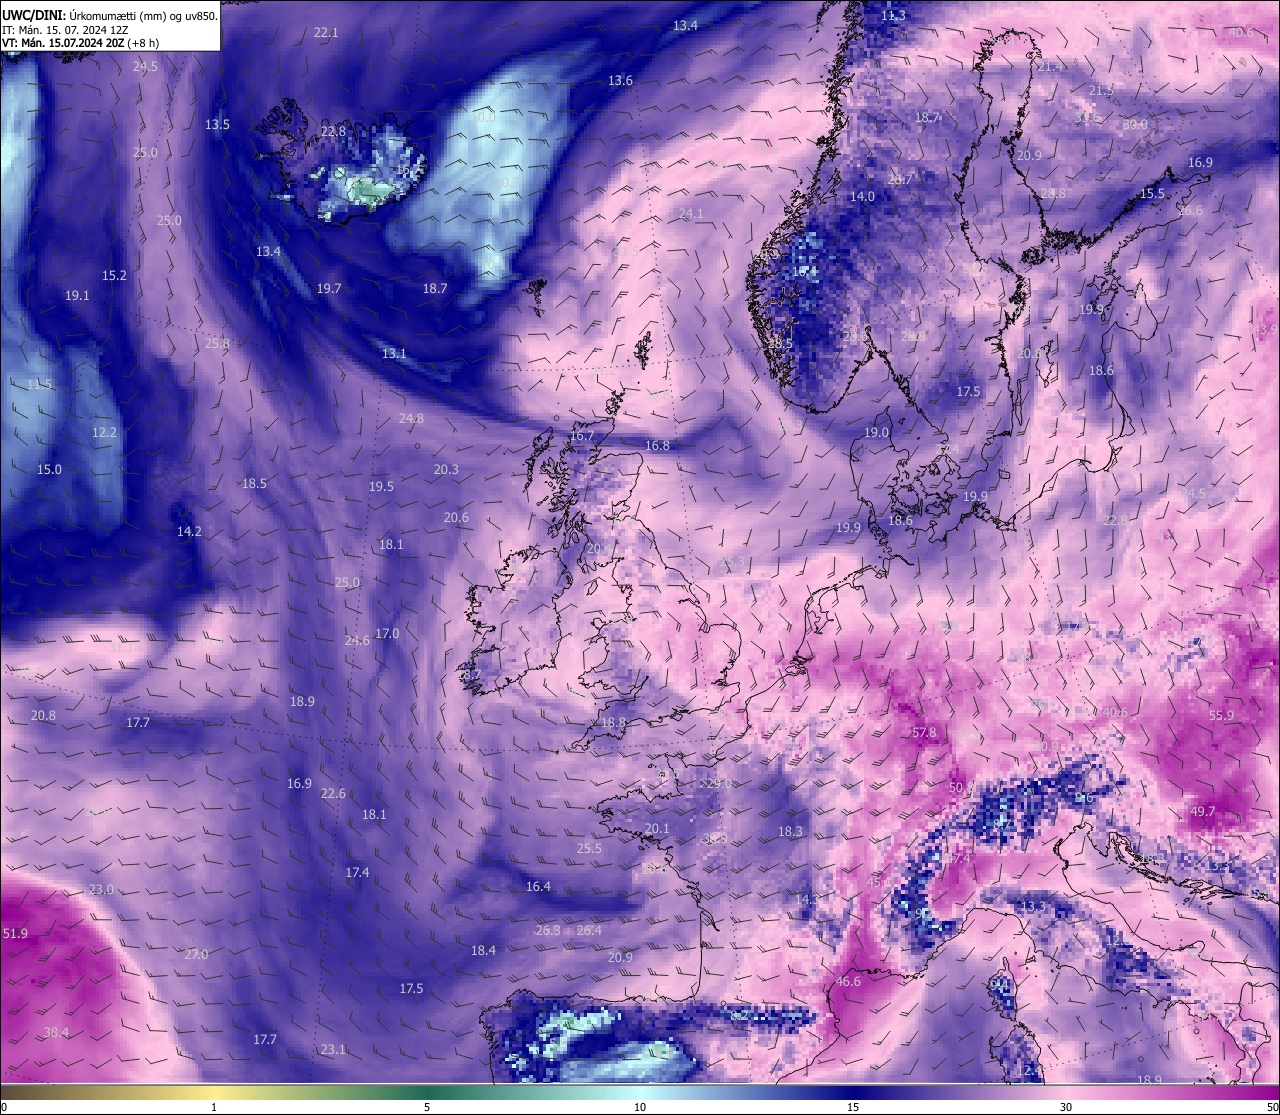Select the 16.8 value east of Scotland
Screen dimensions: 1280x1115
657,445
